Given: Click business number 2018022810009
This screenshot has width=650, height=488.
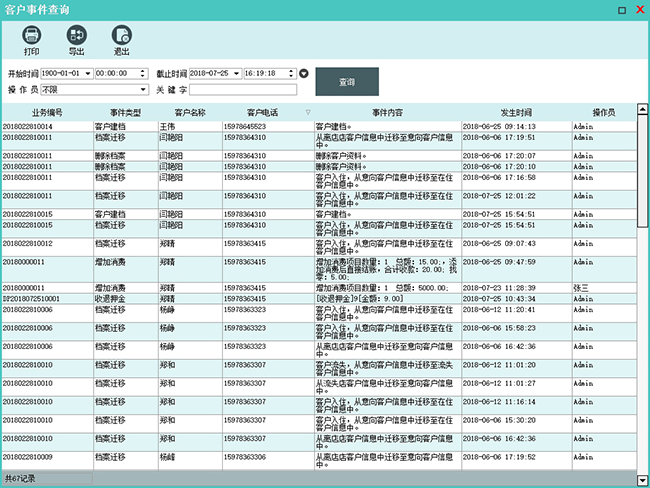Looking at the screenshot, I should pos(27,457).
